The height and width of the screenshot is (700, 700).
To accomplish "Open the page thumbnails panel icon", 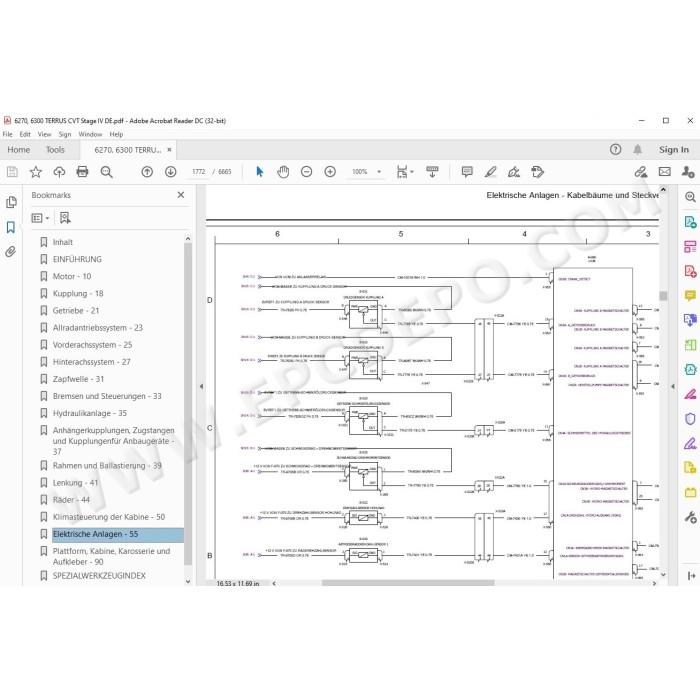I will coord(11,202).
